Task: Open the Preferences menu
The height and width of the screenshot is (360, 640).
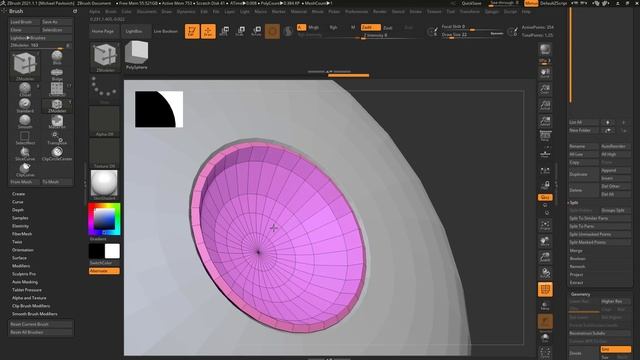Action: pos(356,12)
